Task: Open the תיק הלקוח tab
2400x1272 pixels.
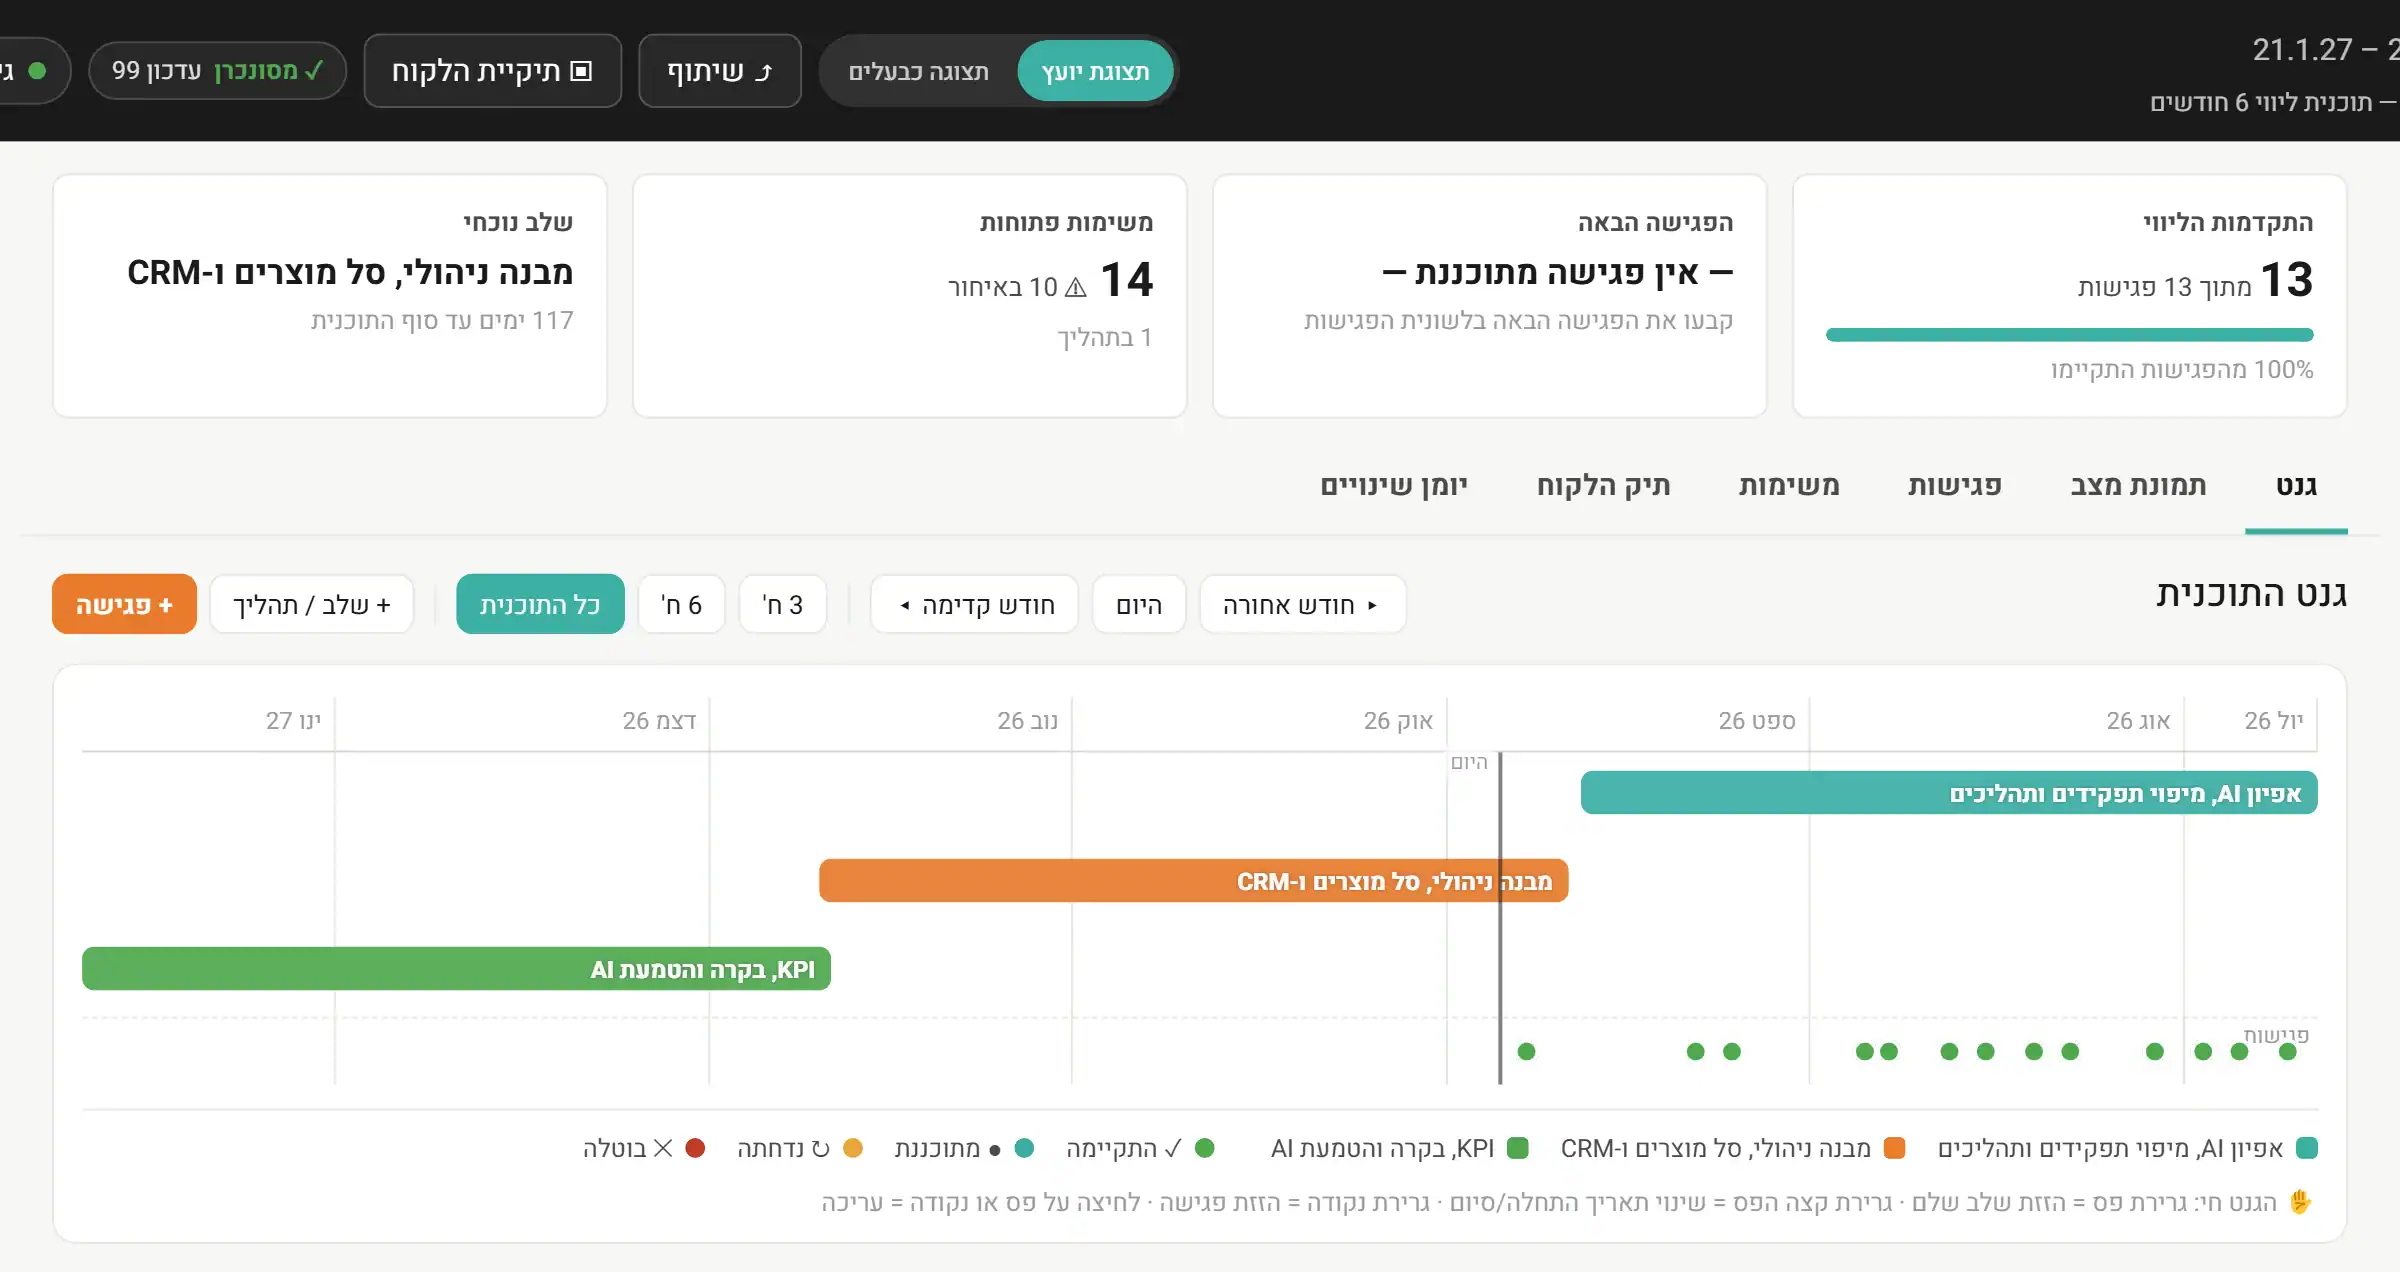Action: click(x=1603, y=486)
